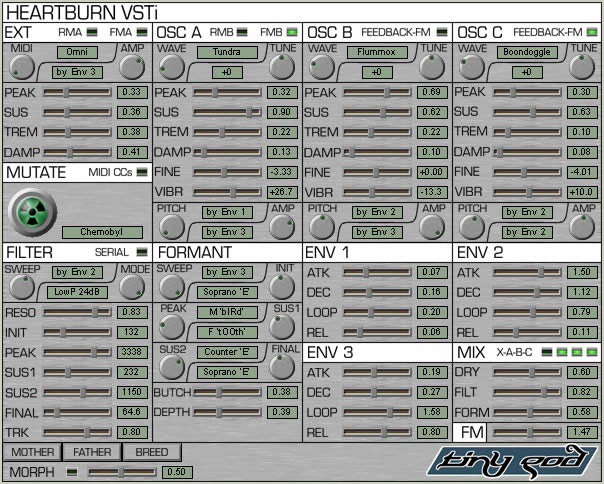Image resolution: width=604 pixels, height=484 pixels.
Task: Toggle the RMA LED switch
Action: tap(92, 32)
